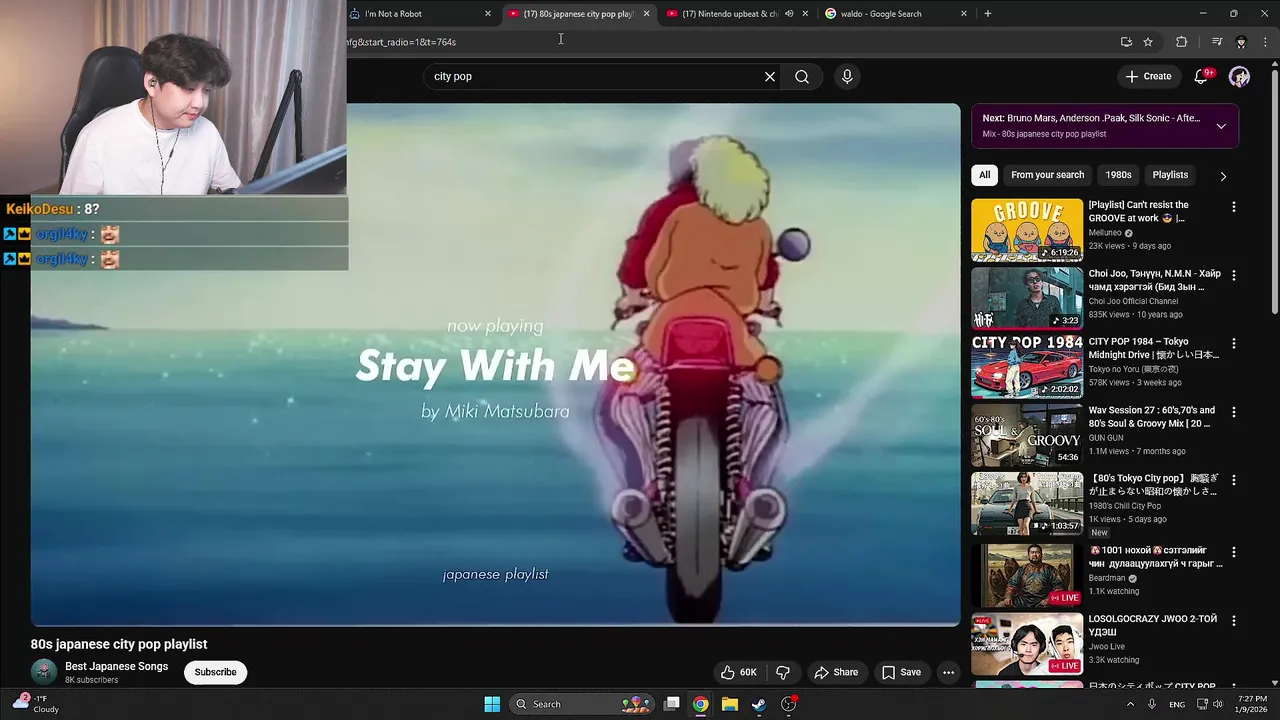Screen dimensions: 1280x720
Task: Open Windows Start menu
Action: [492, 704]
